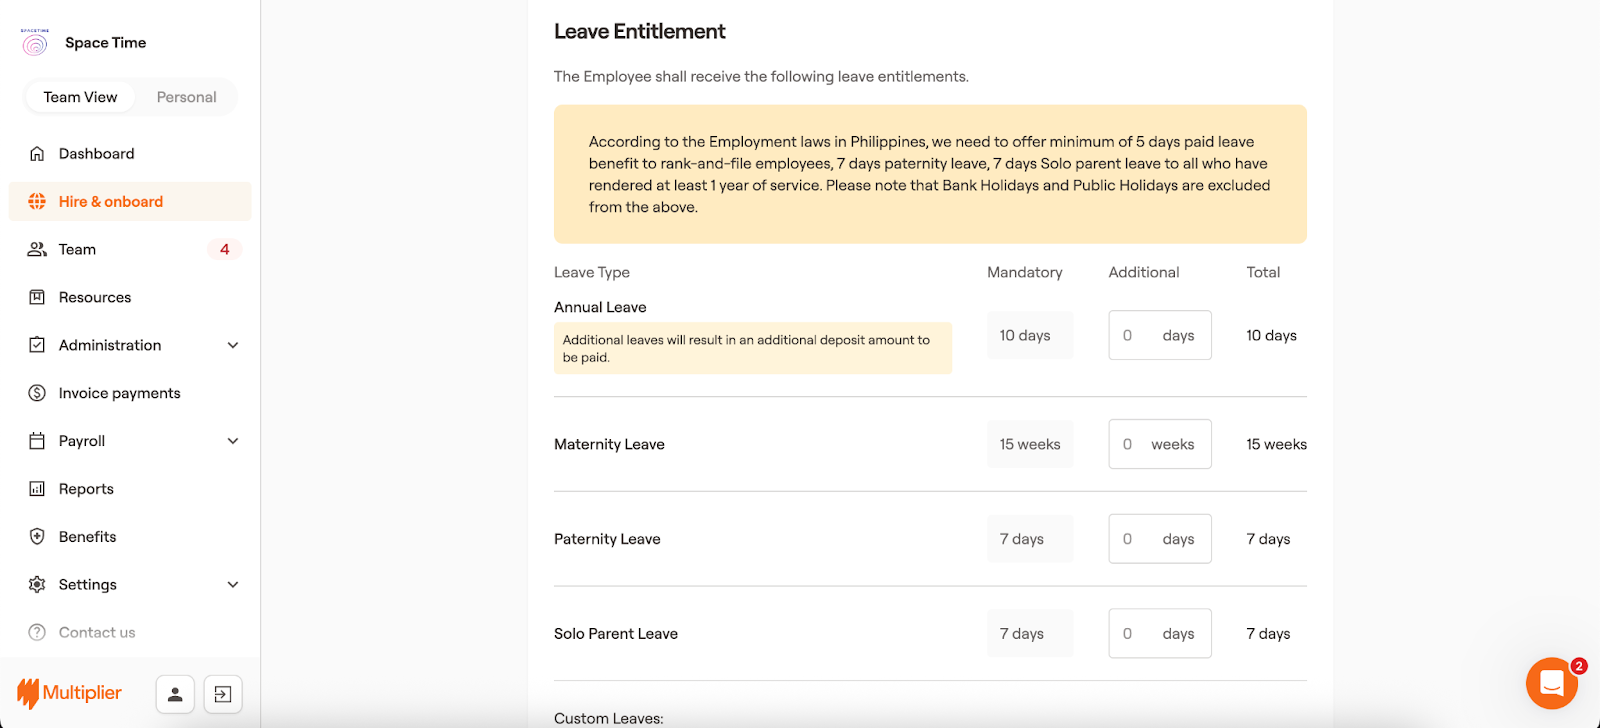
Task: Switch to Personal view toggle
Action: 186,97
